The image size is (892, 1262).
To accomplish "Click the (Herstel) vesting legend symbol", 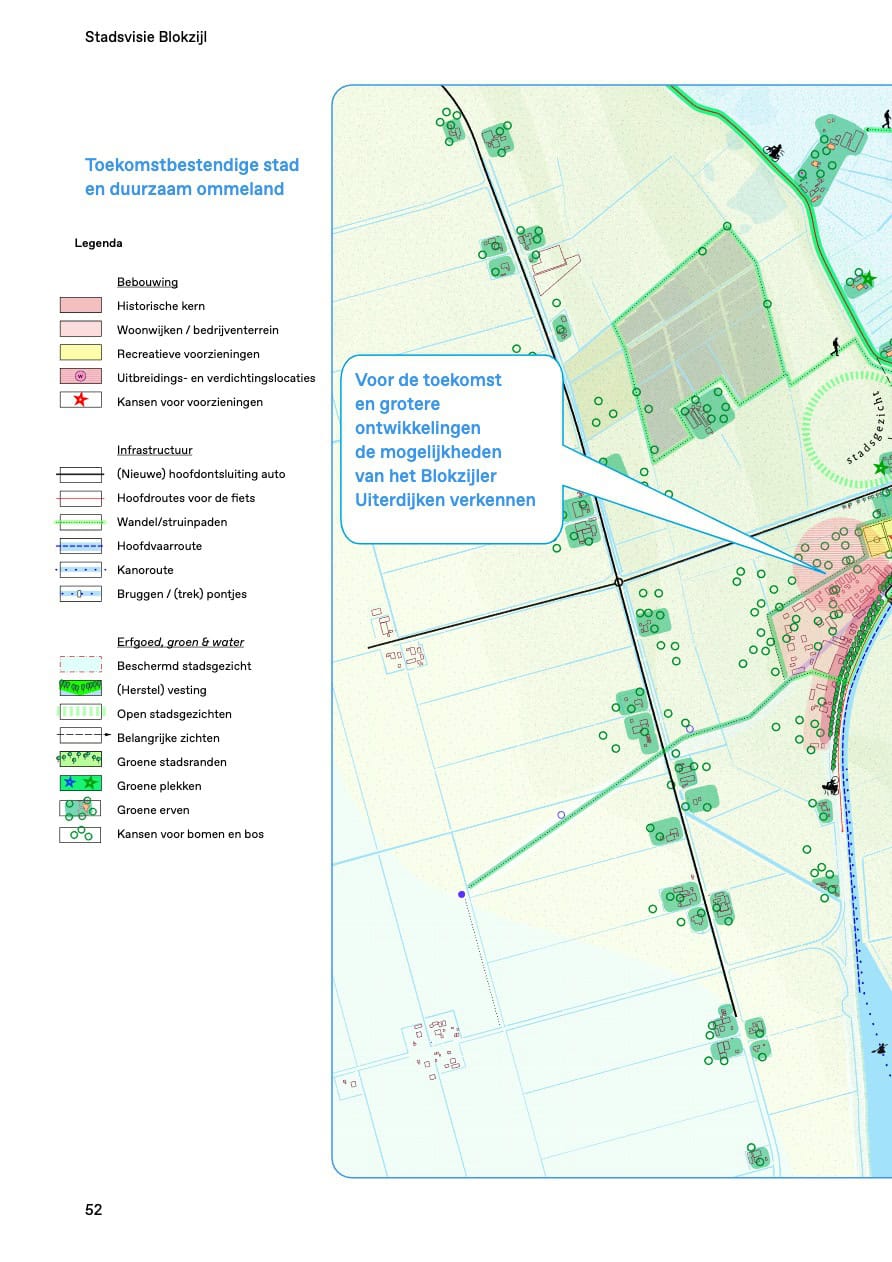I will 81,689.
